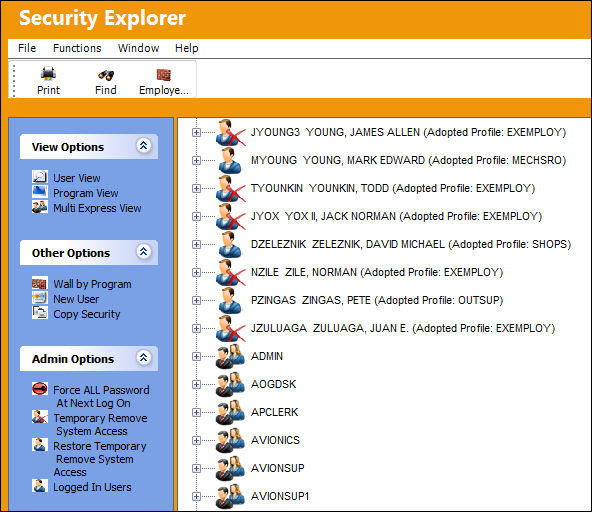Click the disabled user icon for JYOUNG3
Viewport: 592px width, 512px height.
(230, 133)
